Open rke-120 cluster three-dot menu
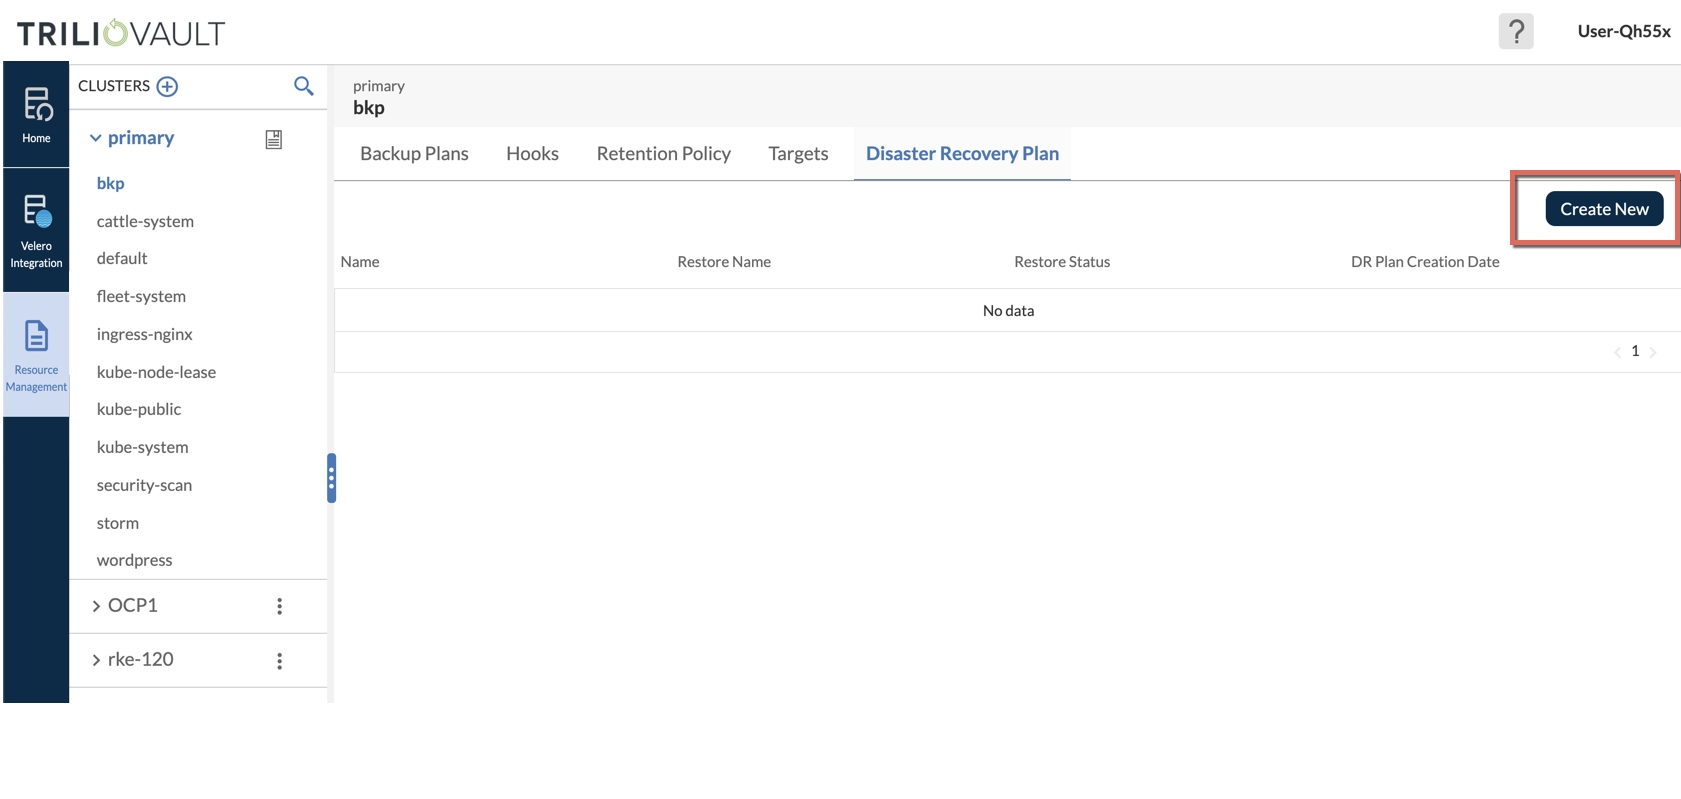The height and width of the screenshot is (799, 1681). 279,661
